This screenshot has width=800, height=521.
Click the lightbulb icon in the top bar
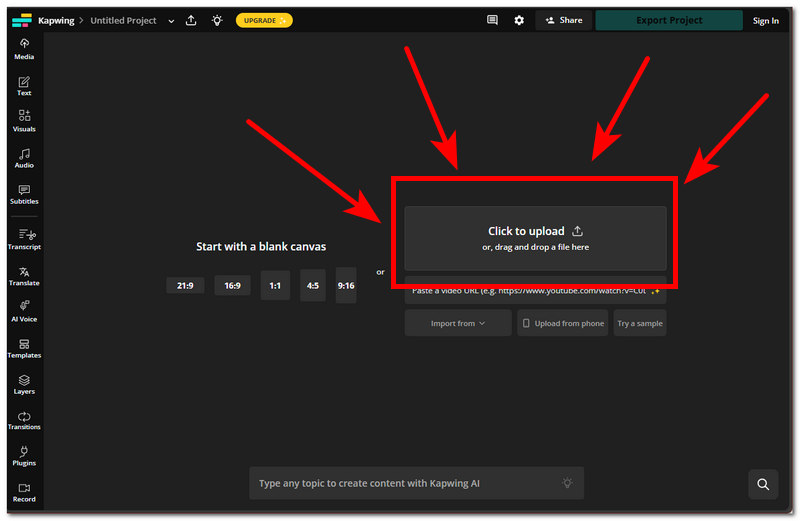[x=217, y=20]
